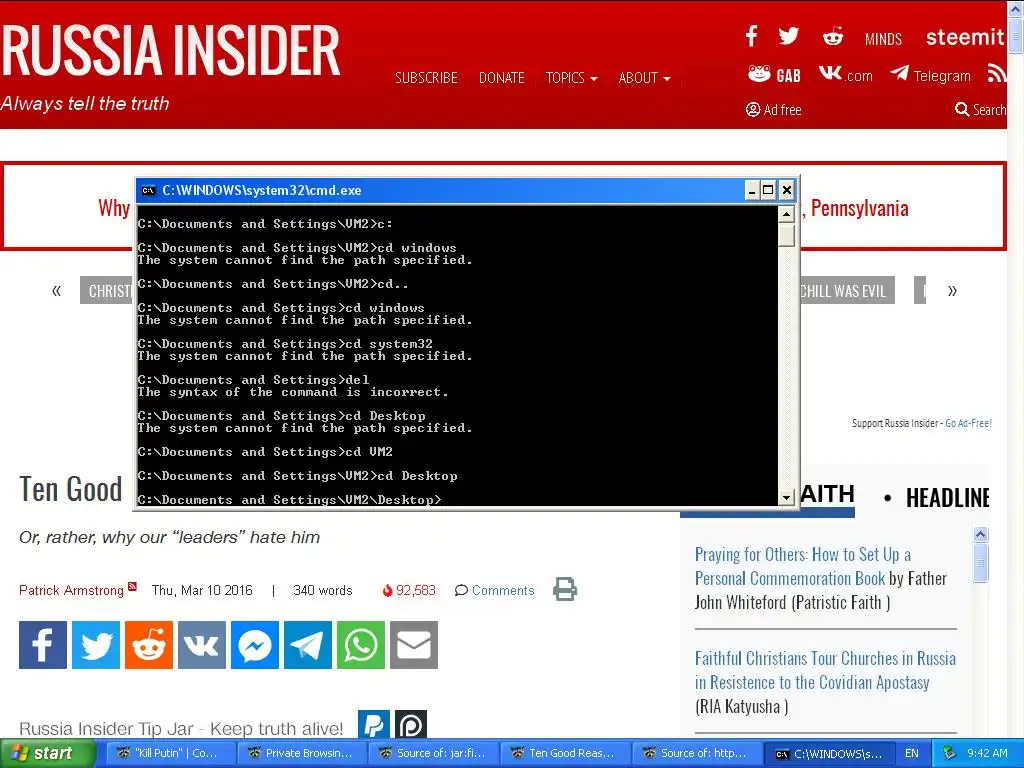Open the SUBSCRIBE menu item
The image size is (1024, 768).
click(426, 78)
